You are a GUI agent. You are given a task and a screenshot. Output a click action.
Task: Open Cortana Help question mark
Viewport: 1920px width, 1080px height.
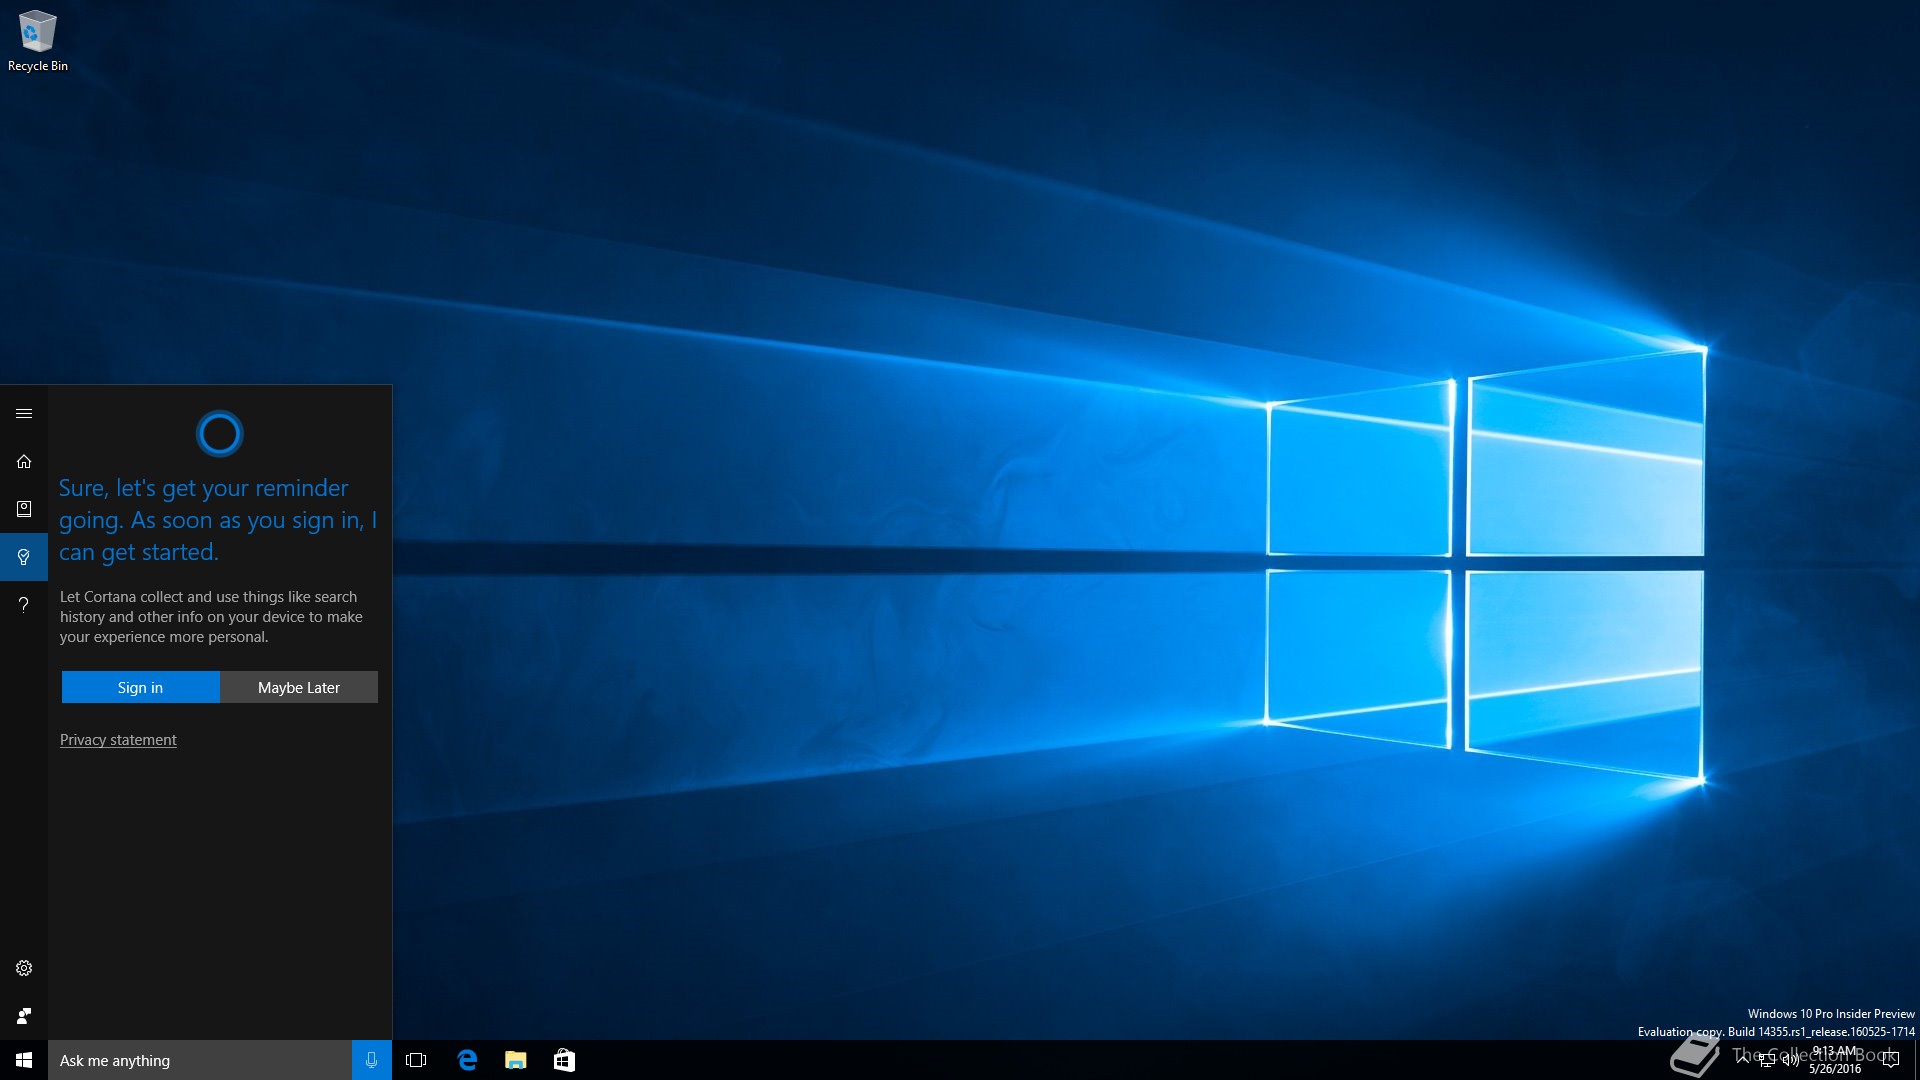24,604
